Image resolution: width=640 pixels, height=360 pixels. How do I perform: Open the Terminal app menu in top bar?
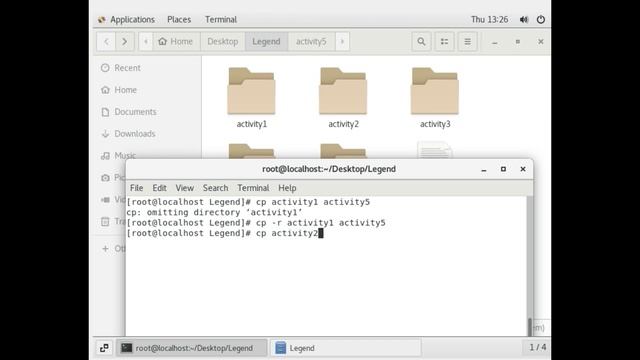(221, 20)
